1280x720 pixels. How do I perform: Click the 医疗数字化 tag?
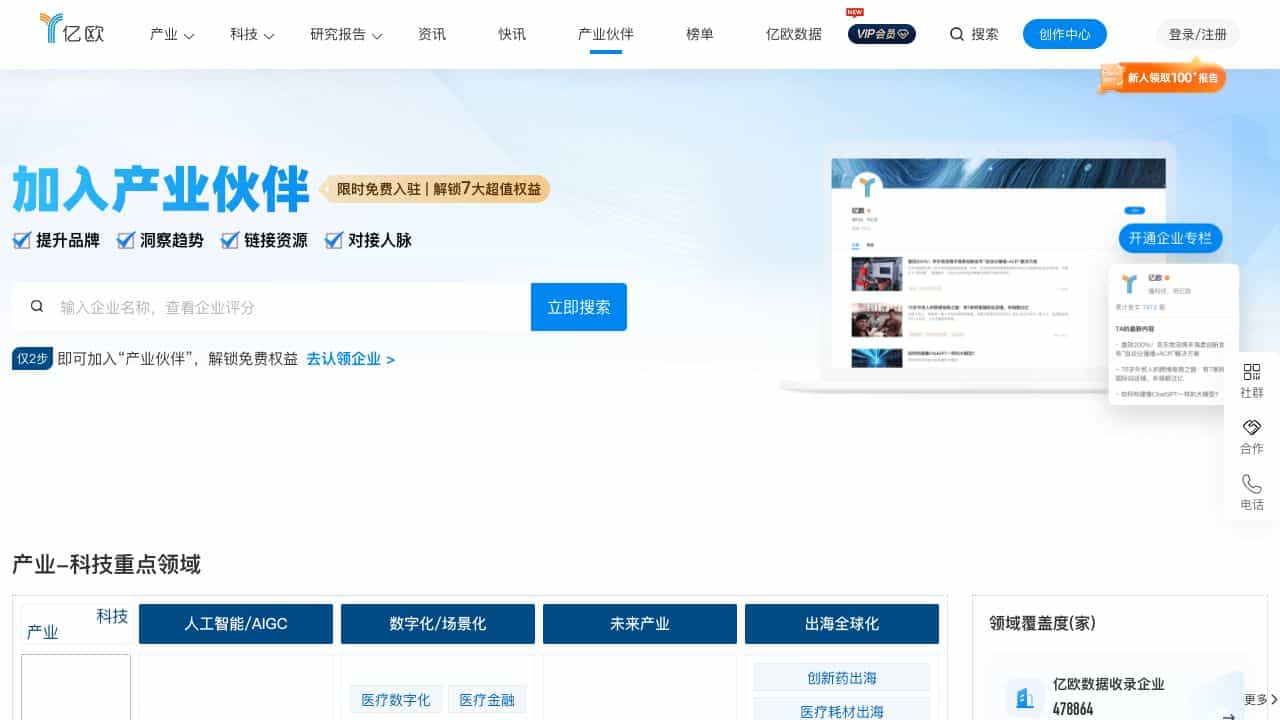pyautogui.click(x=396, y=700)
